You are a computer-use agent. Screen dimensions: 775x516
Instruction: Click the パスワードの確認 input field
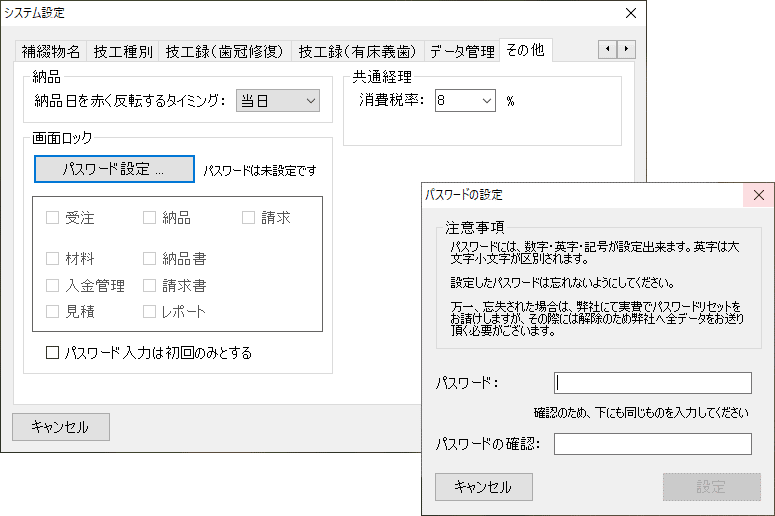point(652,444)
